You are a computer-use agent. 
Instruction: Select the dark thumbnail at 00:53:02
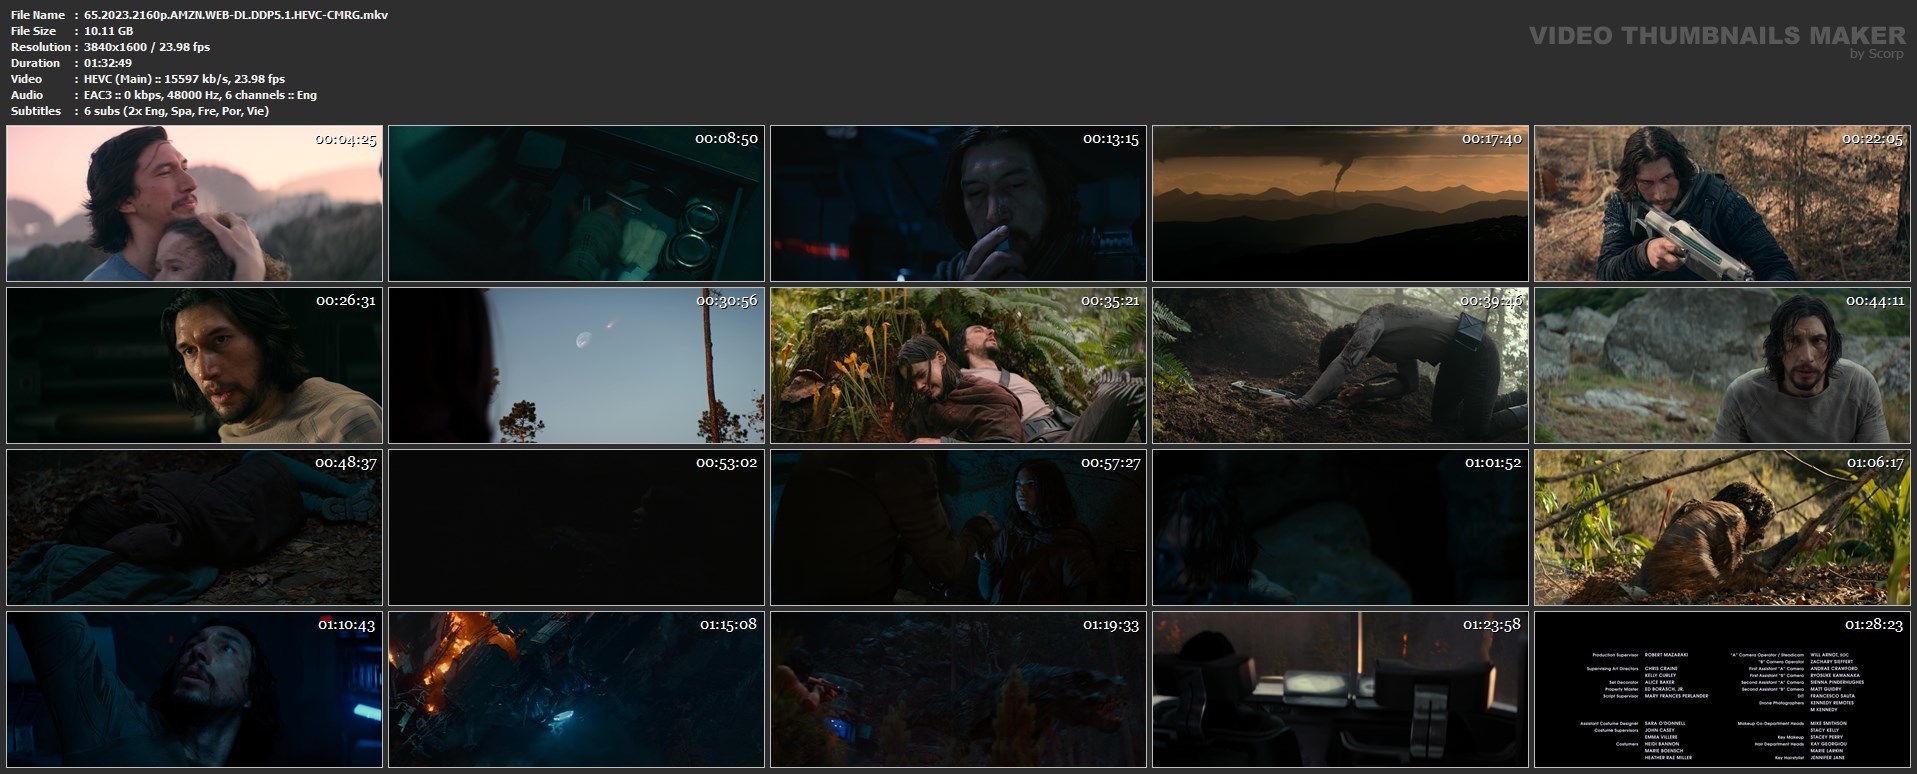coord(576,527)
